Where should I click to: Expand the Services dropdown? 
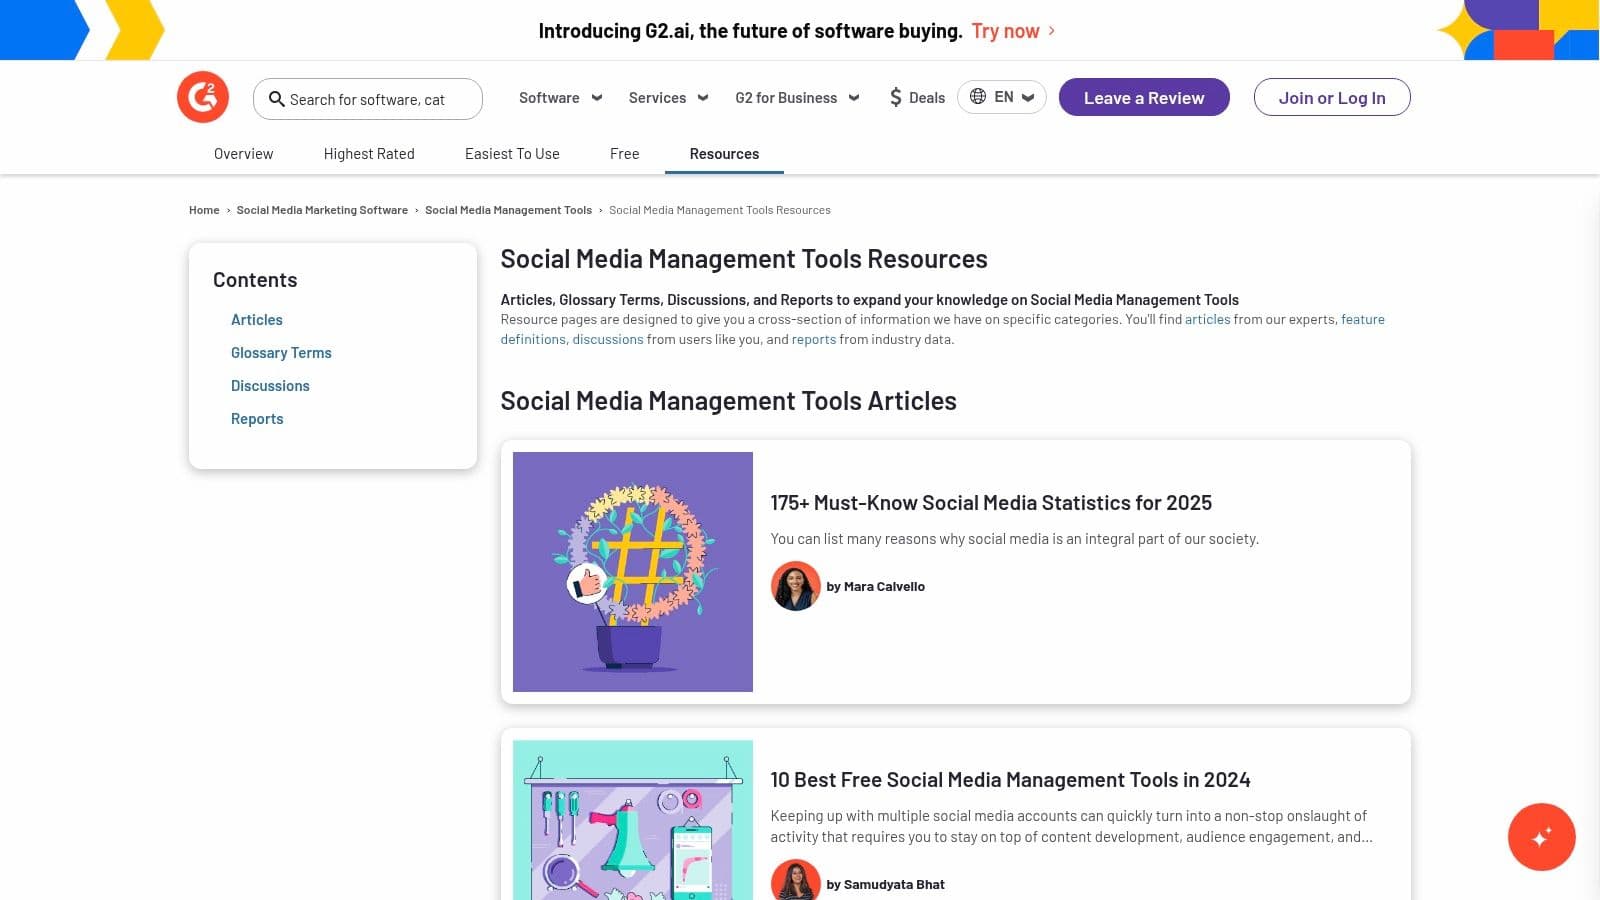coord(667,97)
